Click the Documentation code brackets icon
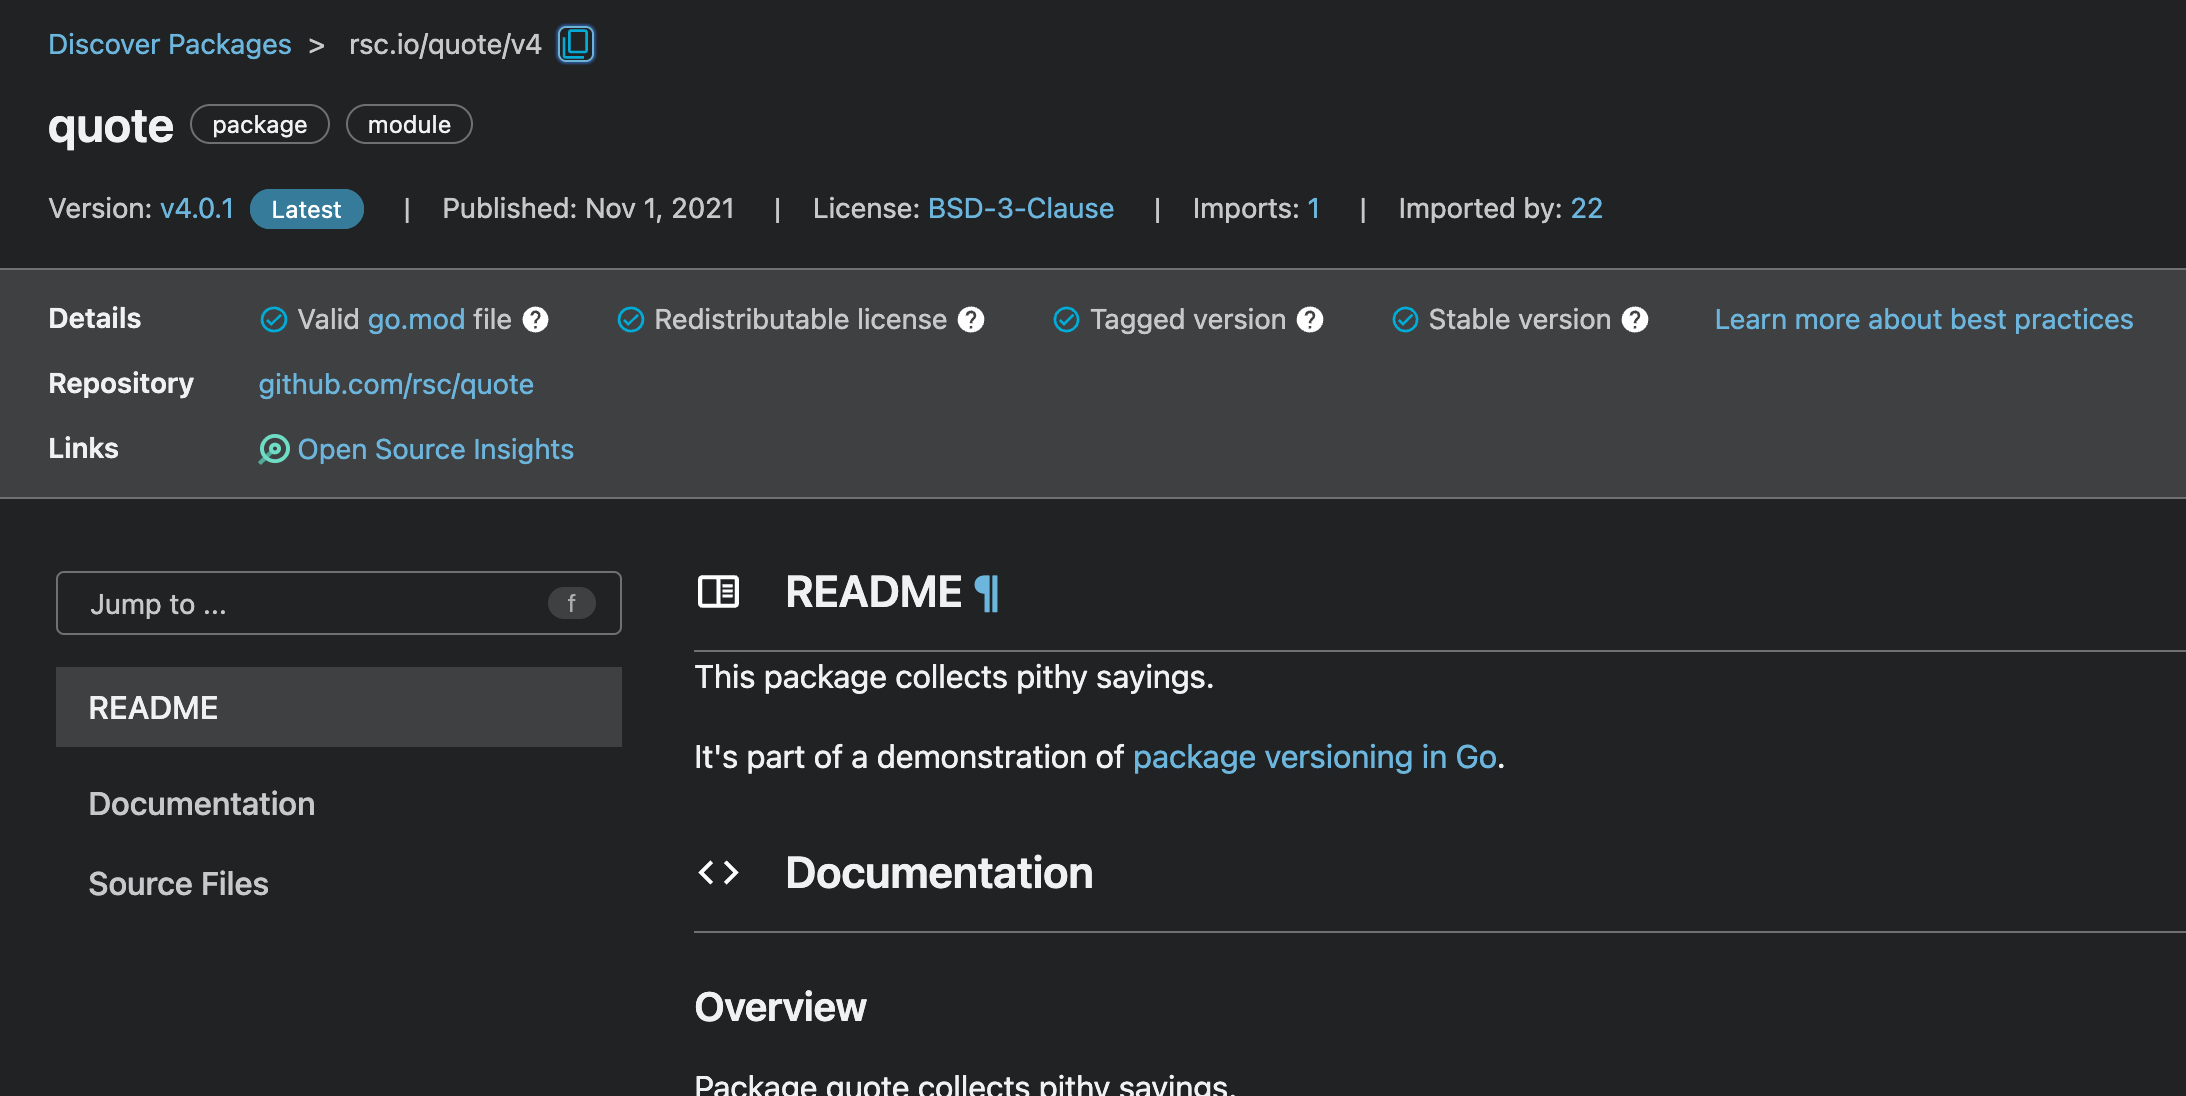The image size is (2186, 1096). tap(718, 873)
